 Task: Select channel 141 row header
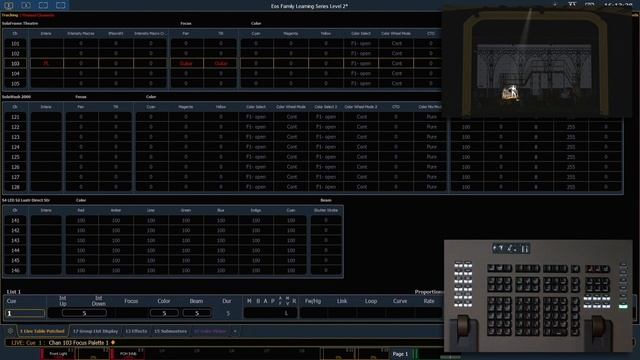coord(15,220)
